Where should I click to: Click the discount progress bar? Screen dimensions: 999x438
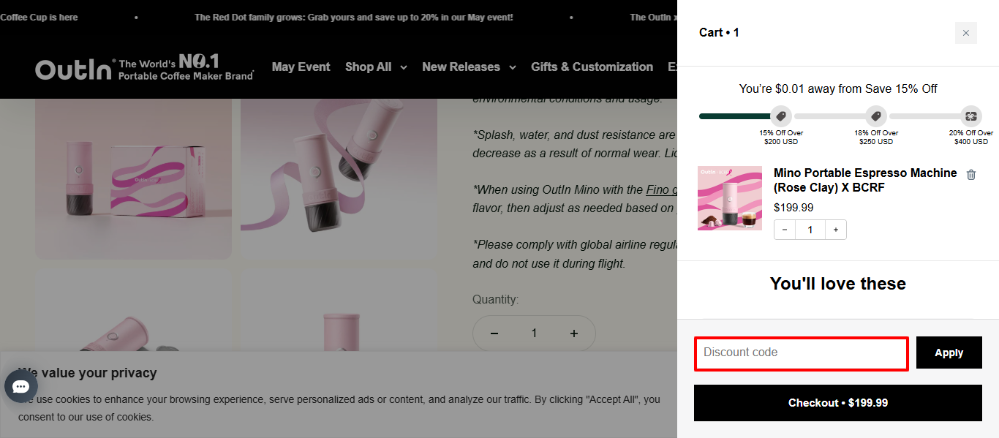pyautogui.click(x=840, y=116)
